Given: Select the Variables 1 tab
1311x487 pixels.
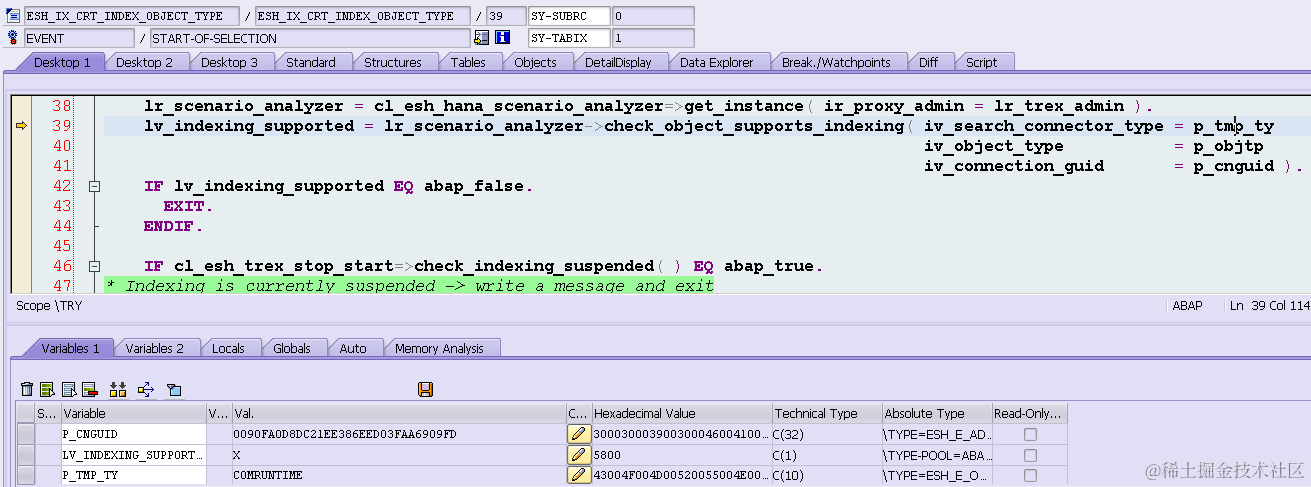Looking at the screenshot, I should [69, 348].
